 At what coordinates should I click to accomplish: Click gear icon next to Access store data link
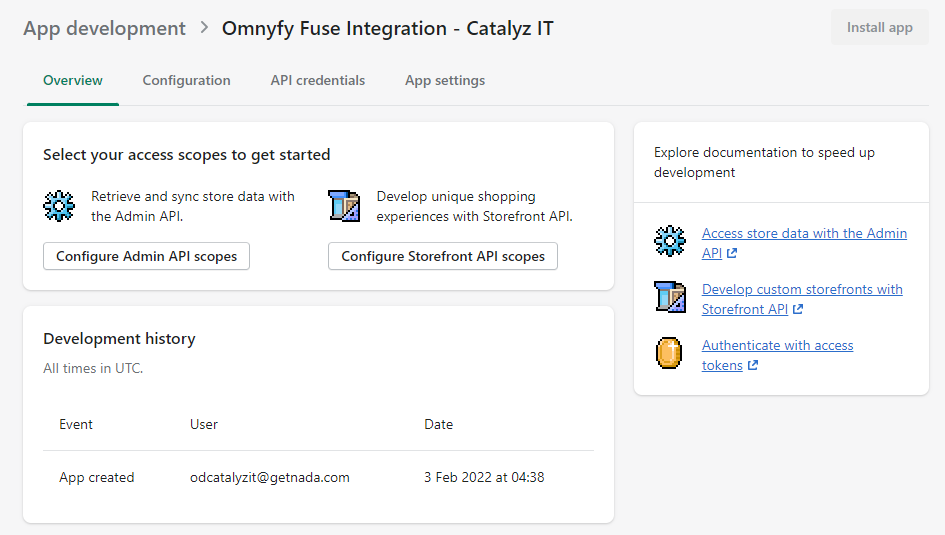pos(670,242)
